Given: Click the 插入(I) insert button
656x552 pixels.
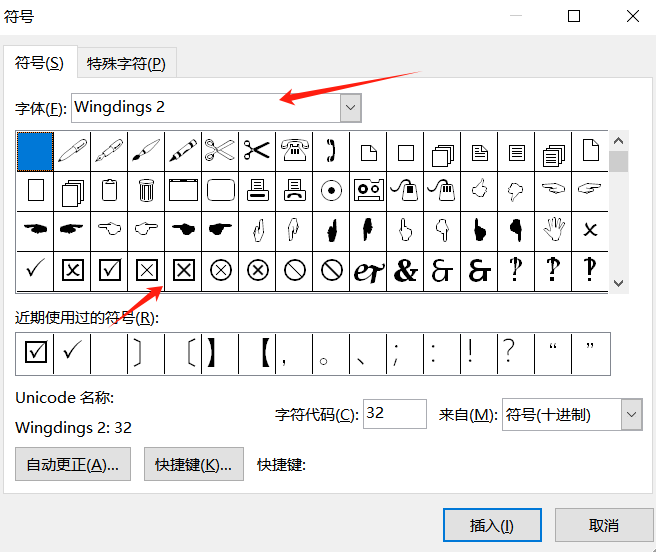Looking at the screenshot, I should (492, 525).
